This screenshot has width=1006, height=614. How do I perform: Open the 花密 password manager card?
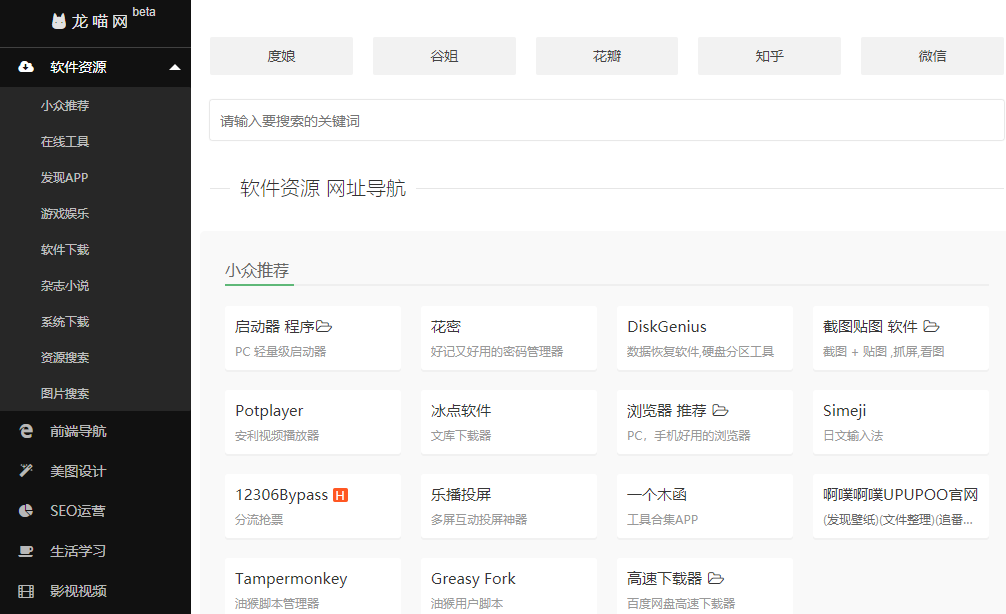pyautogui.click(x=509, y=338)
